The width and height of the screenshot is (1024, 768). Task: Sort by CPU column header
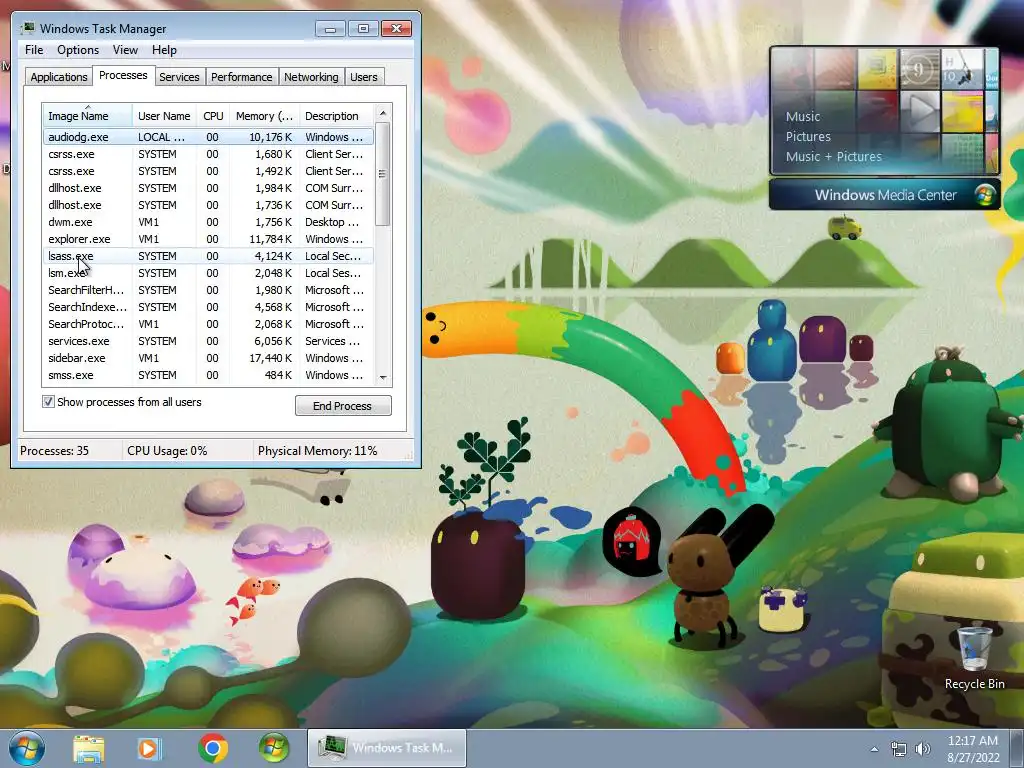click(213, 116)
